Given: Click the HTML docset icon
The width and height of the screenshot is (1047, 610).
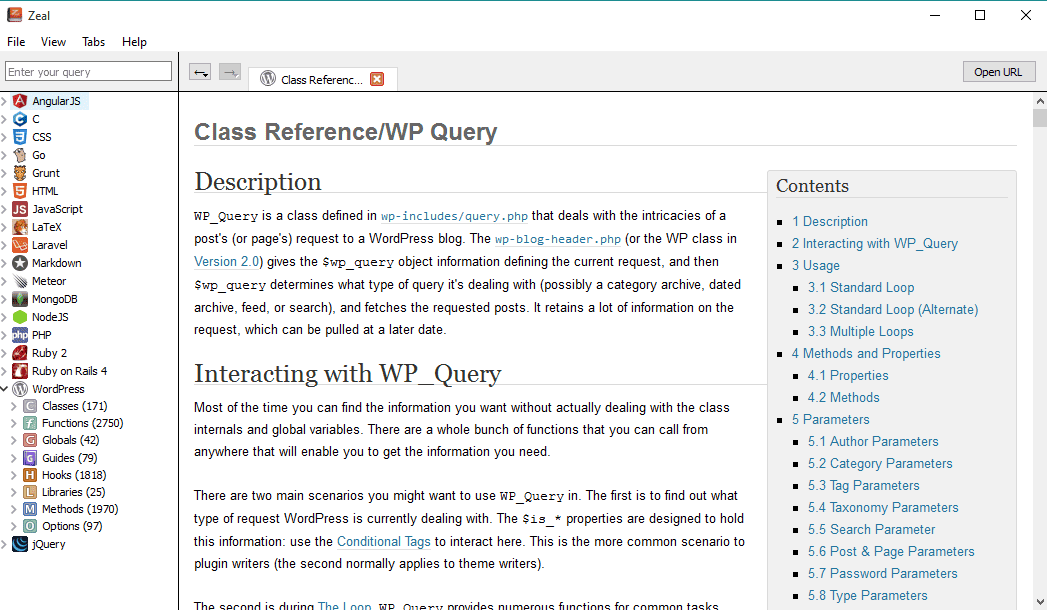Looking at the screenshot, I should (20, 191).
